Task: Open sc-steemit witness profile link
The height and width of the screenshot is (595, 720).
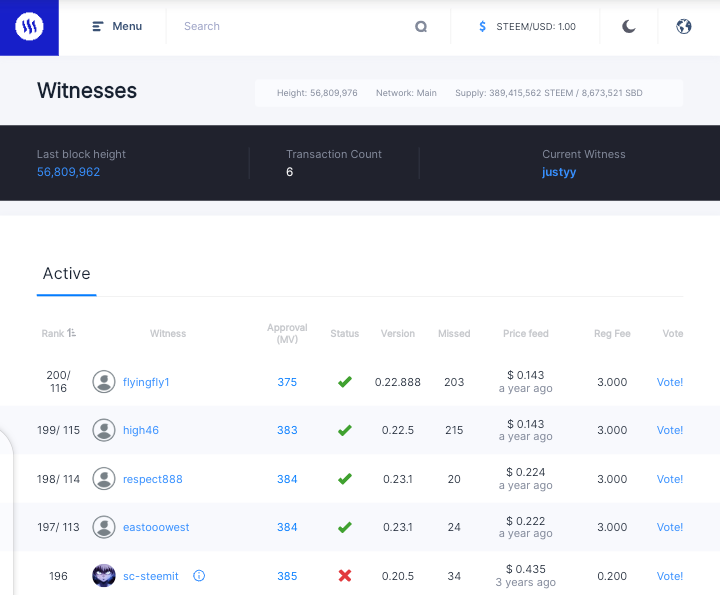Action: pos(151,576)
